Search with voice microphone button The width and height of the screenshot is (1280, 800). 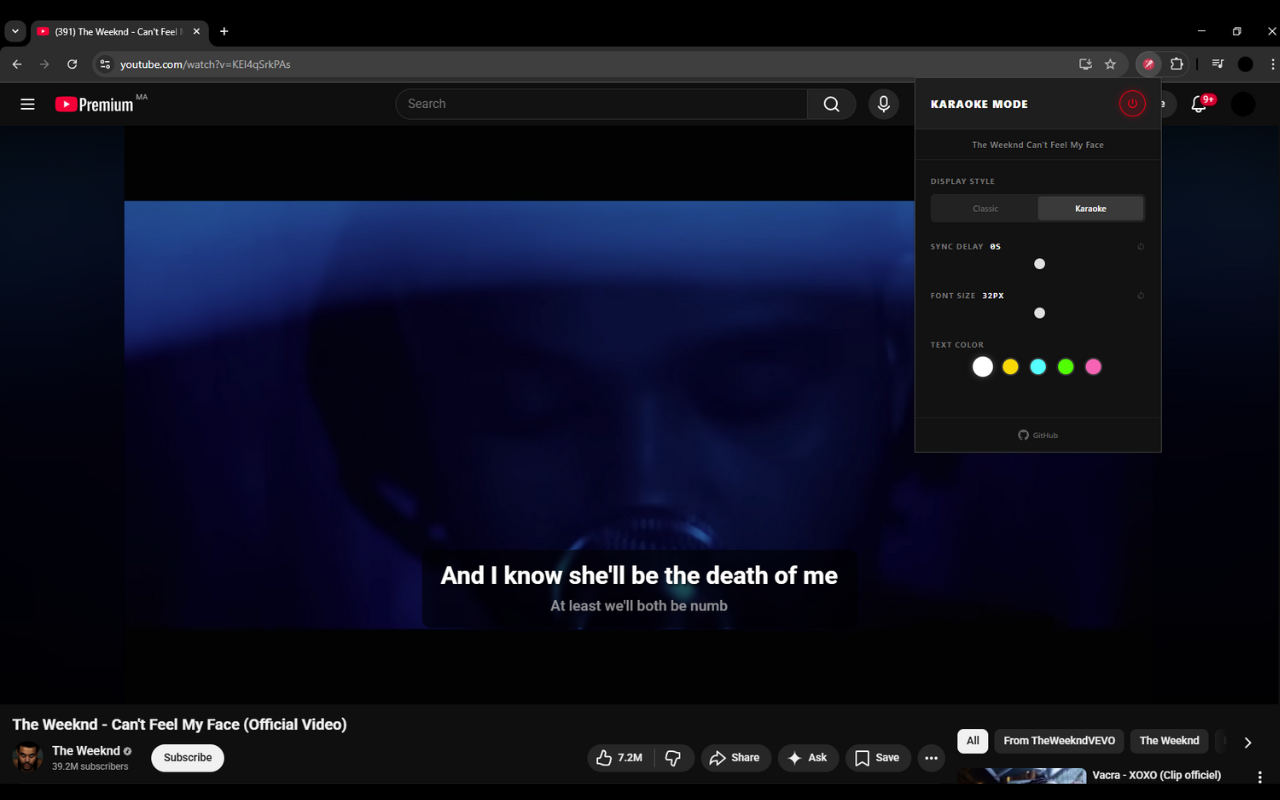pyautogui.click(x=883, y=104)
